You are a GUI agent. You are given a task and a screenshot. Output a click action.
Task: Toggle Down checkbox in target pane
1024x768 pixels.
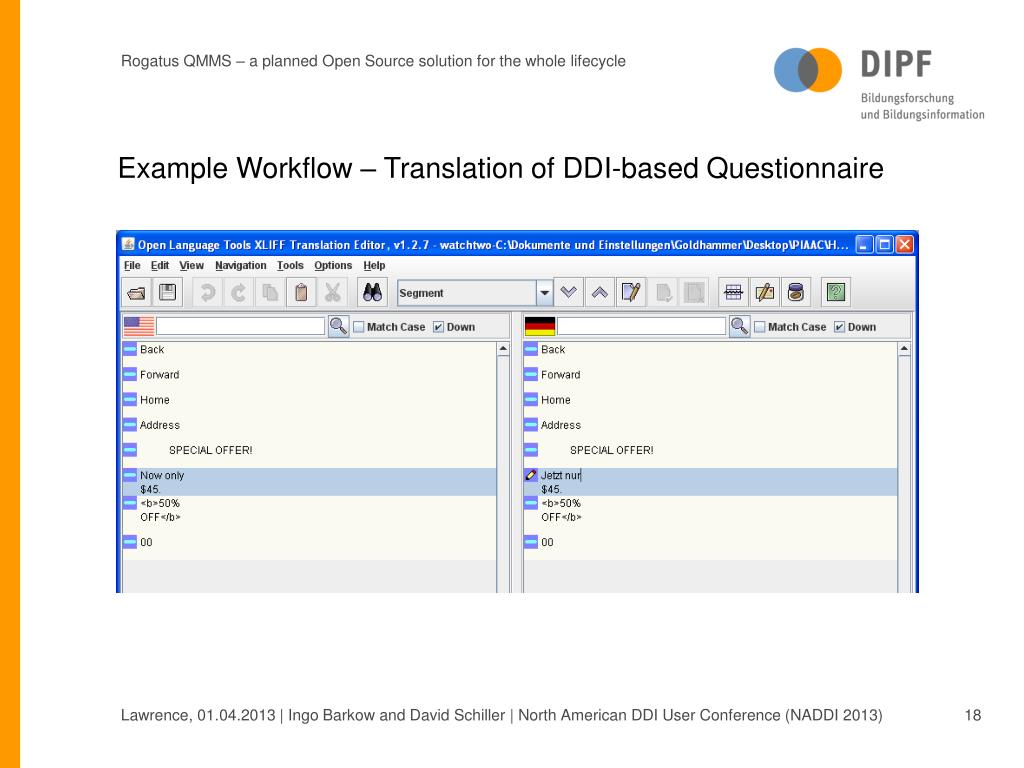click(839, 327)
